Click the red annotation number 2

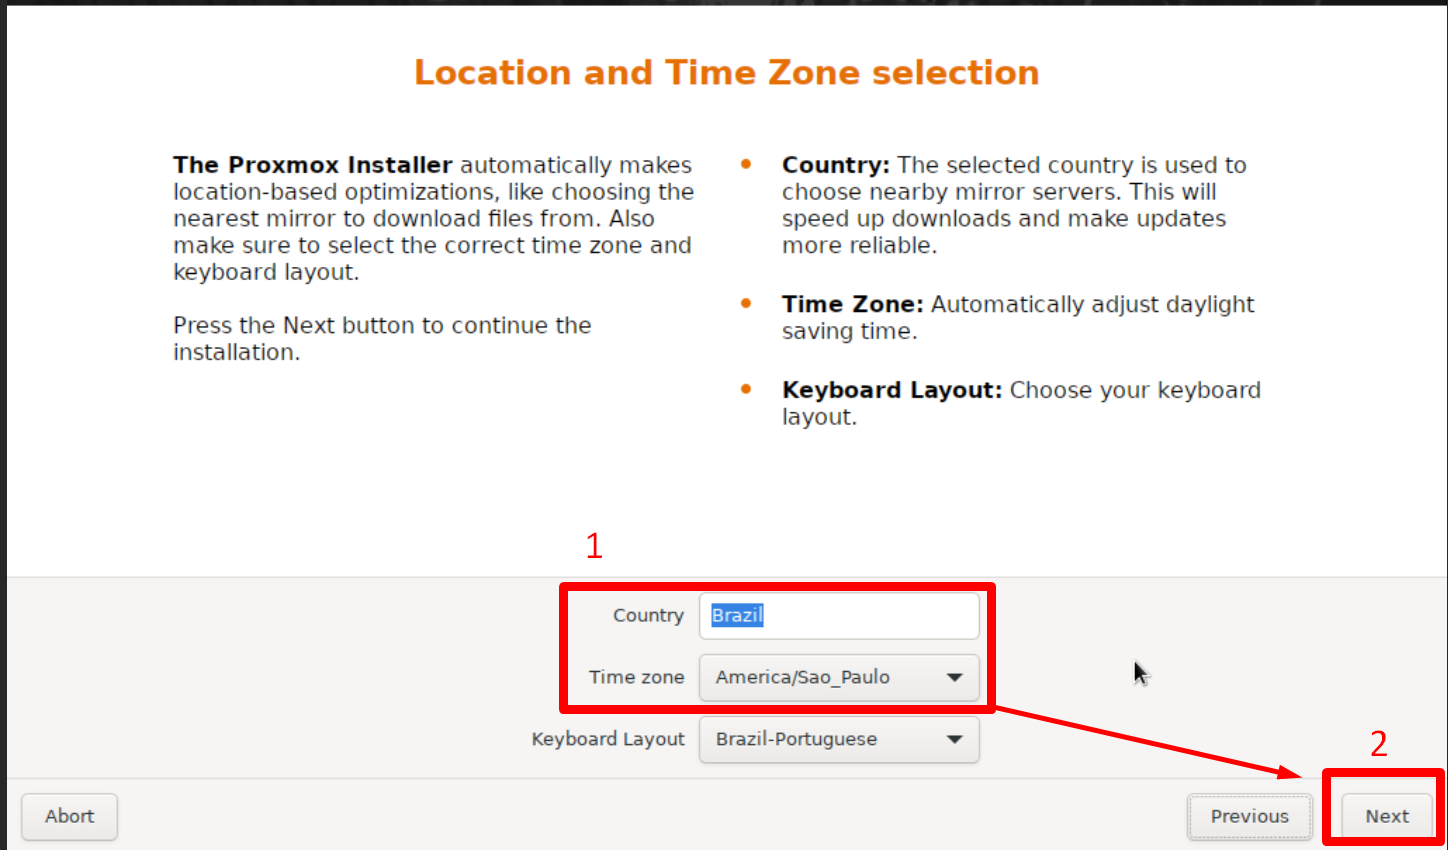pyautogui.click(x=1379, y=744)
